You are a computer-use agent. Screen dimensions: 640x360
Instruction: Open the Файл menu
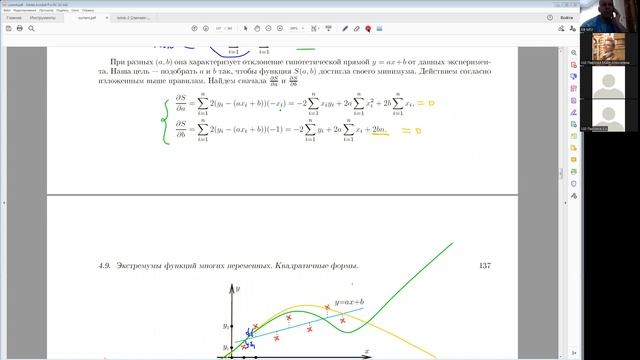coord(7,10)
